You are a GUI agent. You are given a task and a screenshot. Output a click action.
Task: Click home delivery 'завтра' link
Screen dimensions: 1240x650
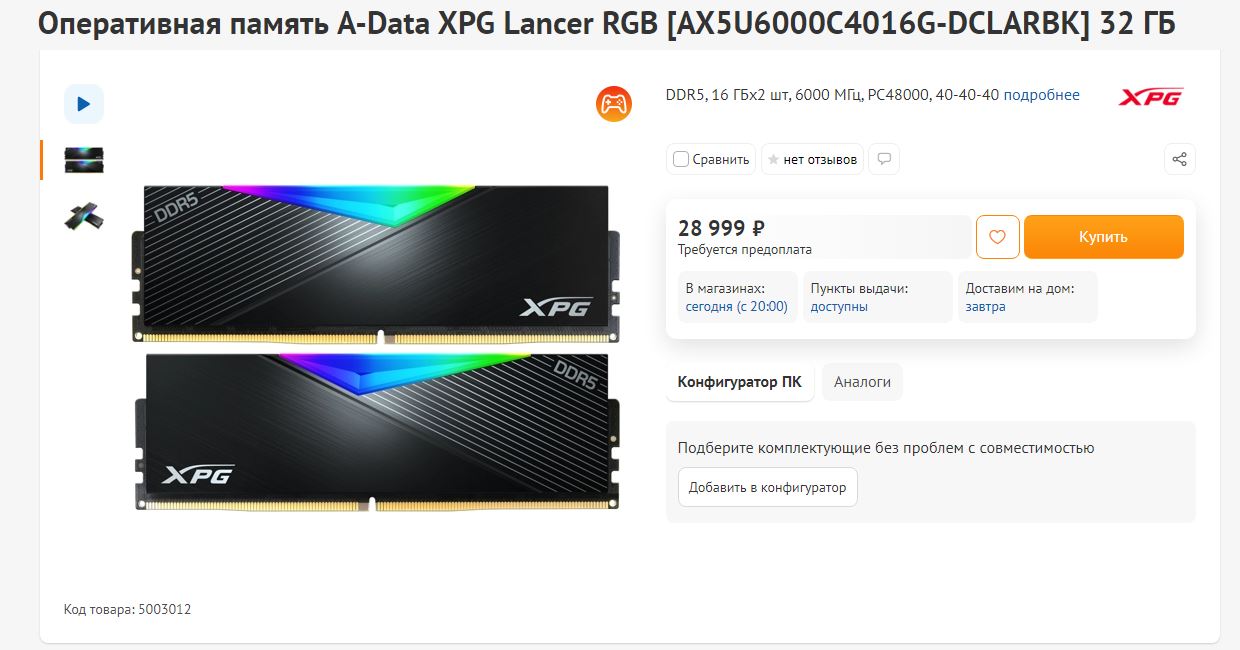[x=985, y=306]
